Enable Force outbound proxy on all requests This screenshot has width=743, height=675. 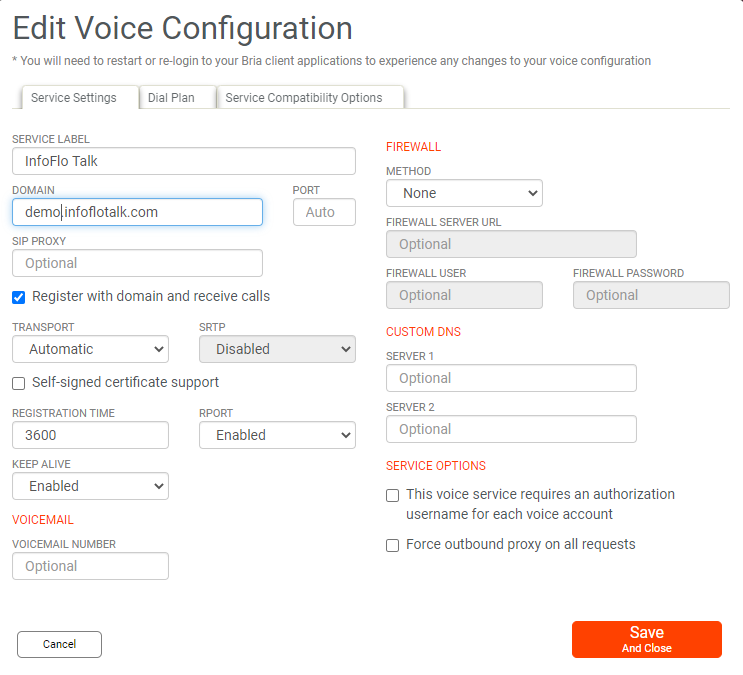point(393,546)
